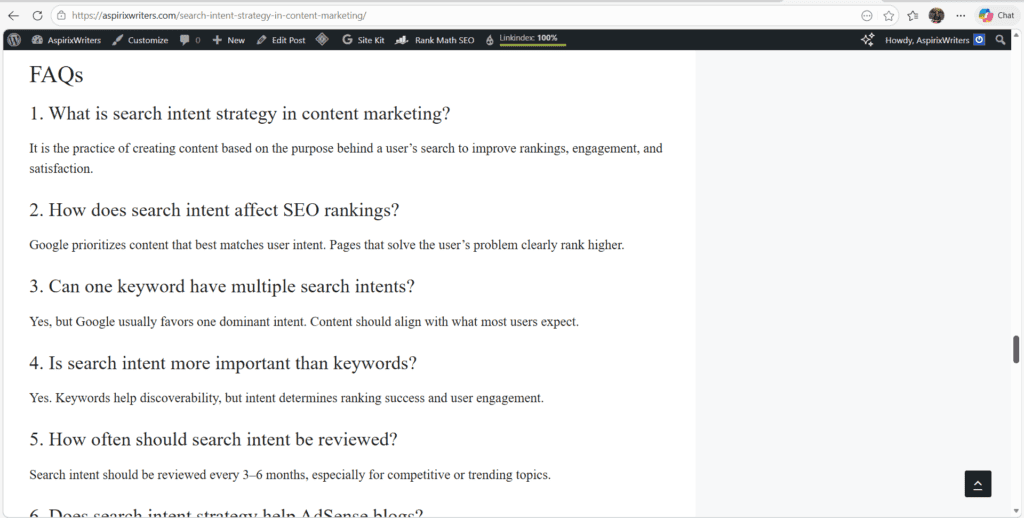Click the answer 'Yes. Keywords help discoverability'
This screenshot has width=1024, height=518.
pos(286,398)
